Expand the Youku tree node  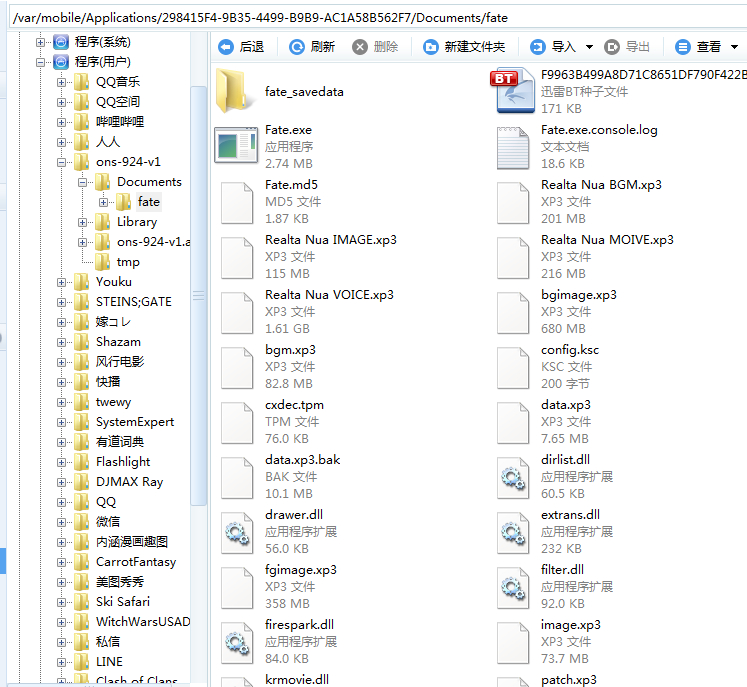click(61, 282)
